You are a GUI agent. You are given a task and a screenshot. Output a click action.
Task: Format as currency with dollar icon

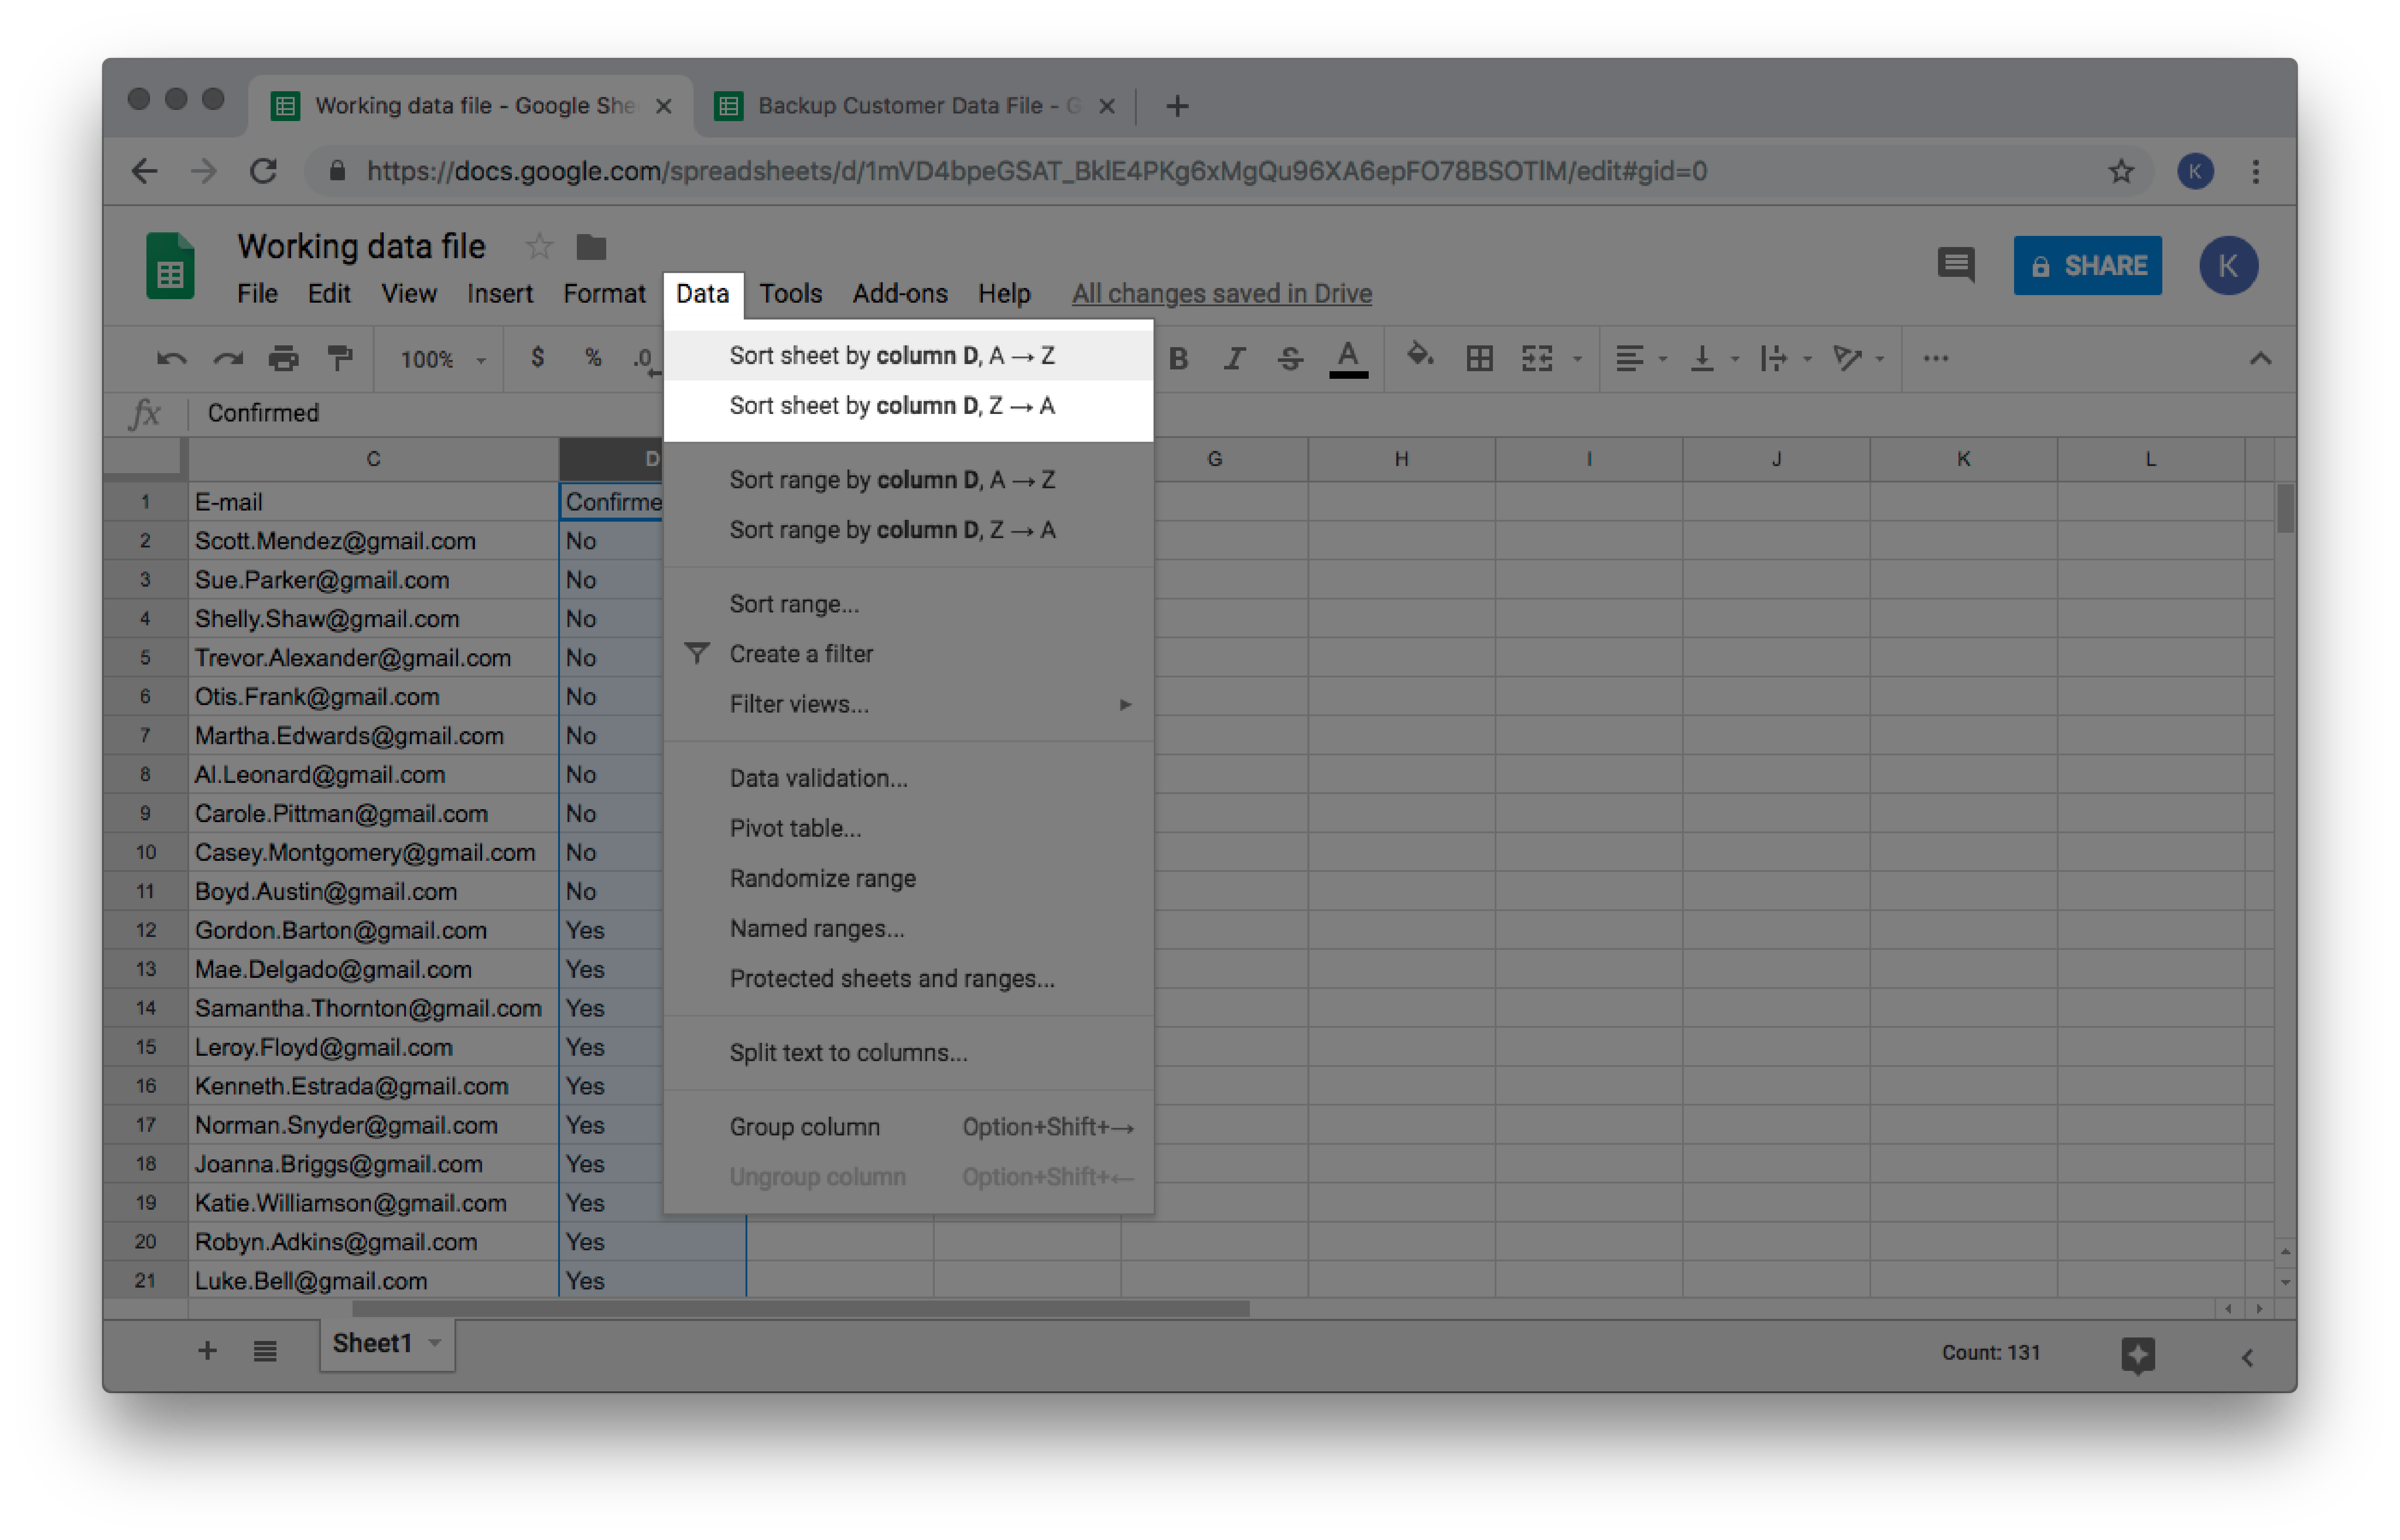538,358
